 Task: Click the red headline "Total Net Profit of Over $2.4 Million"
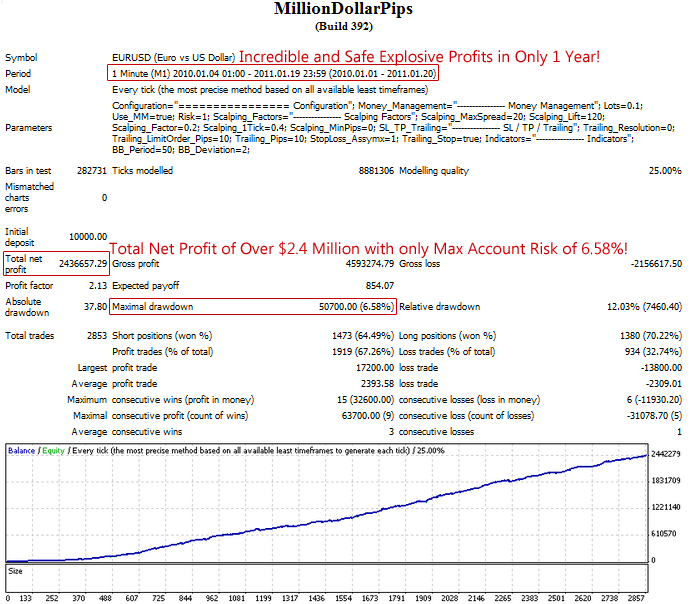235,249
